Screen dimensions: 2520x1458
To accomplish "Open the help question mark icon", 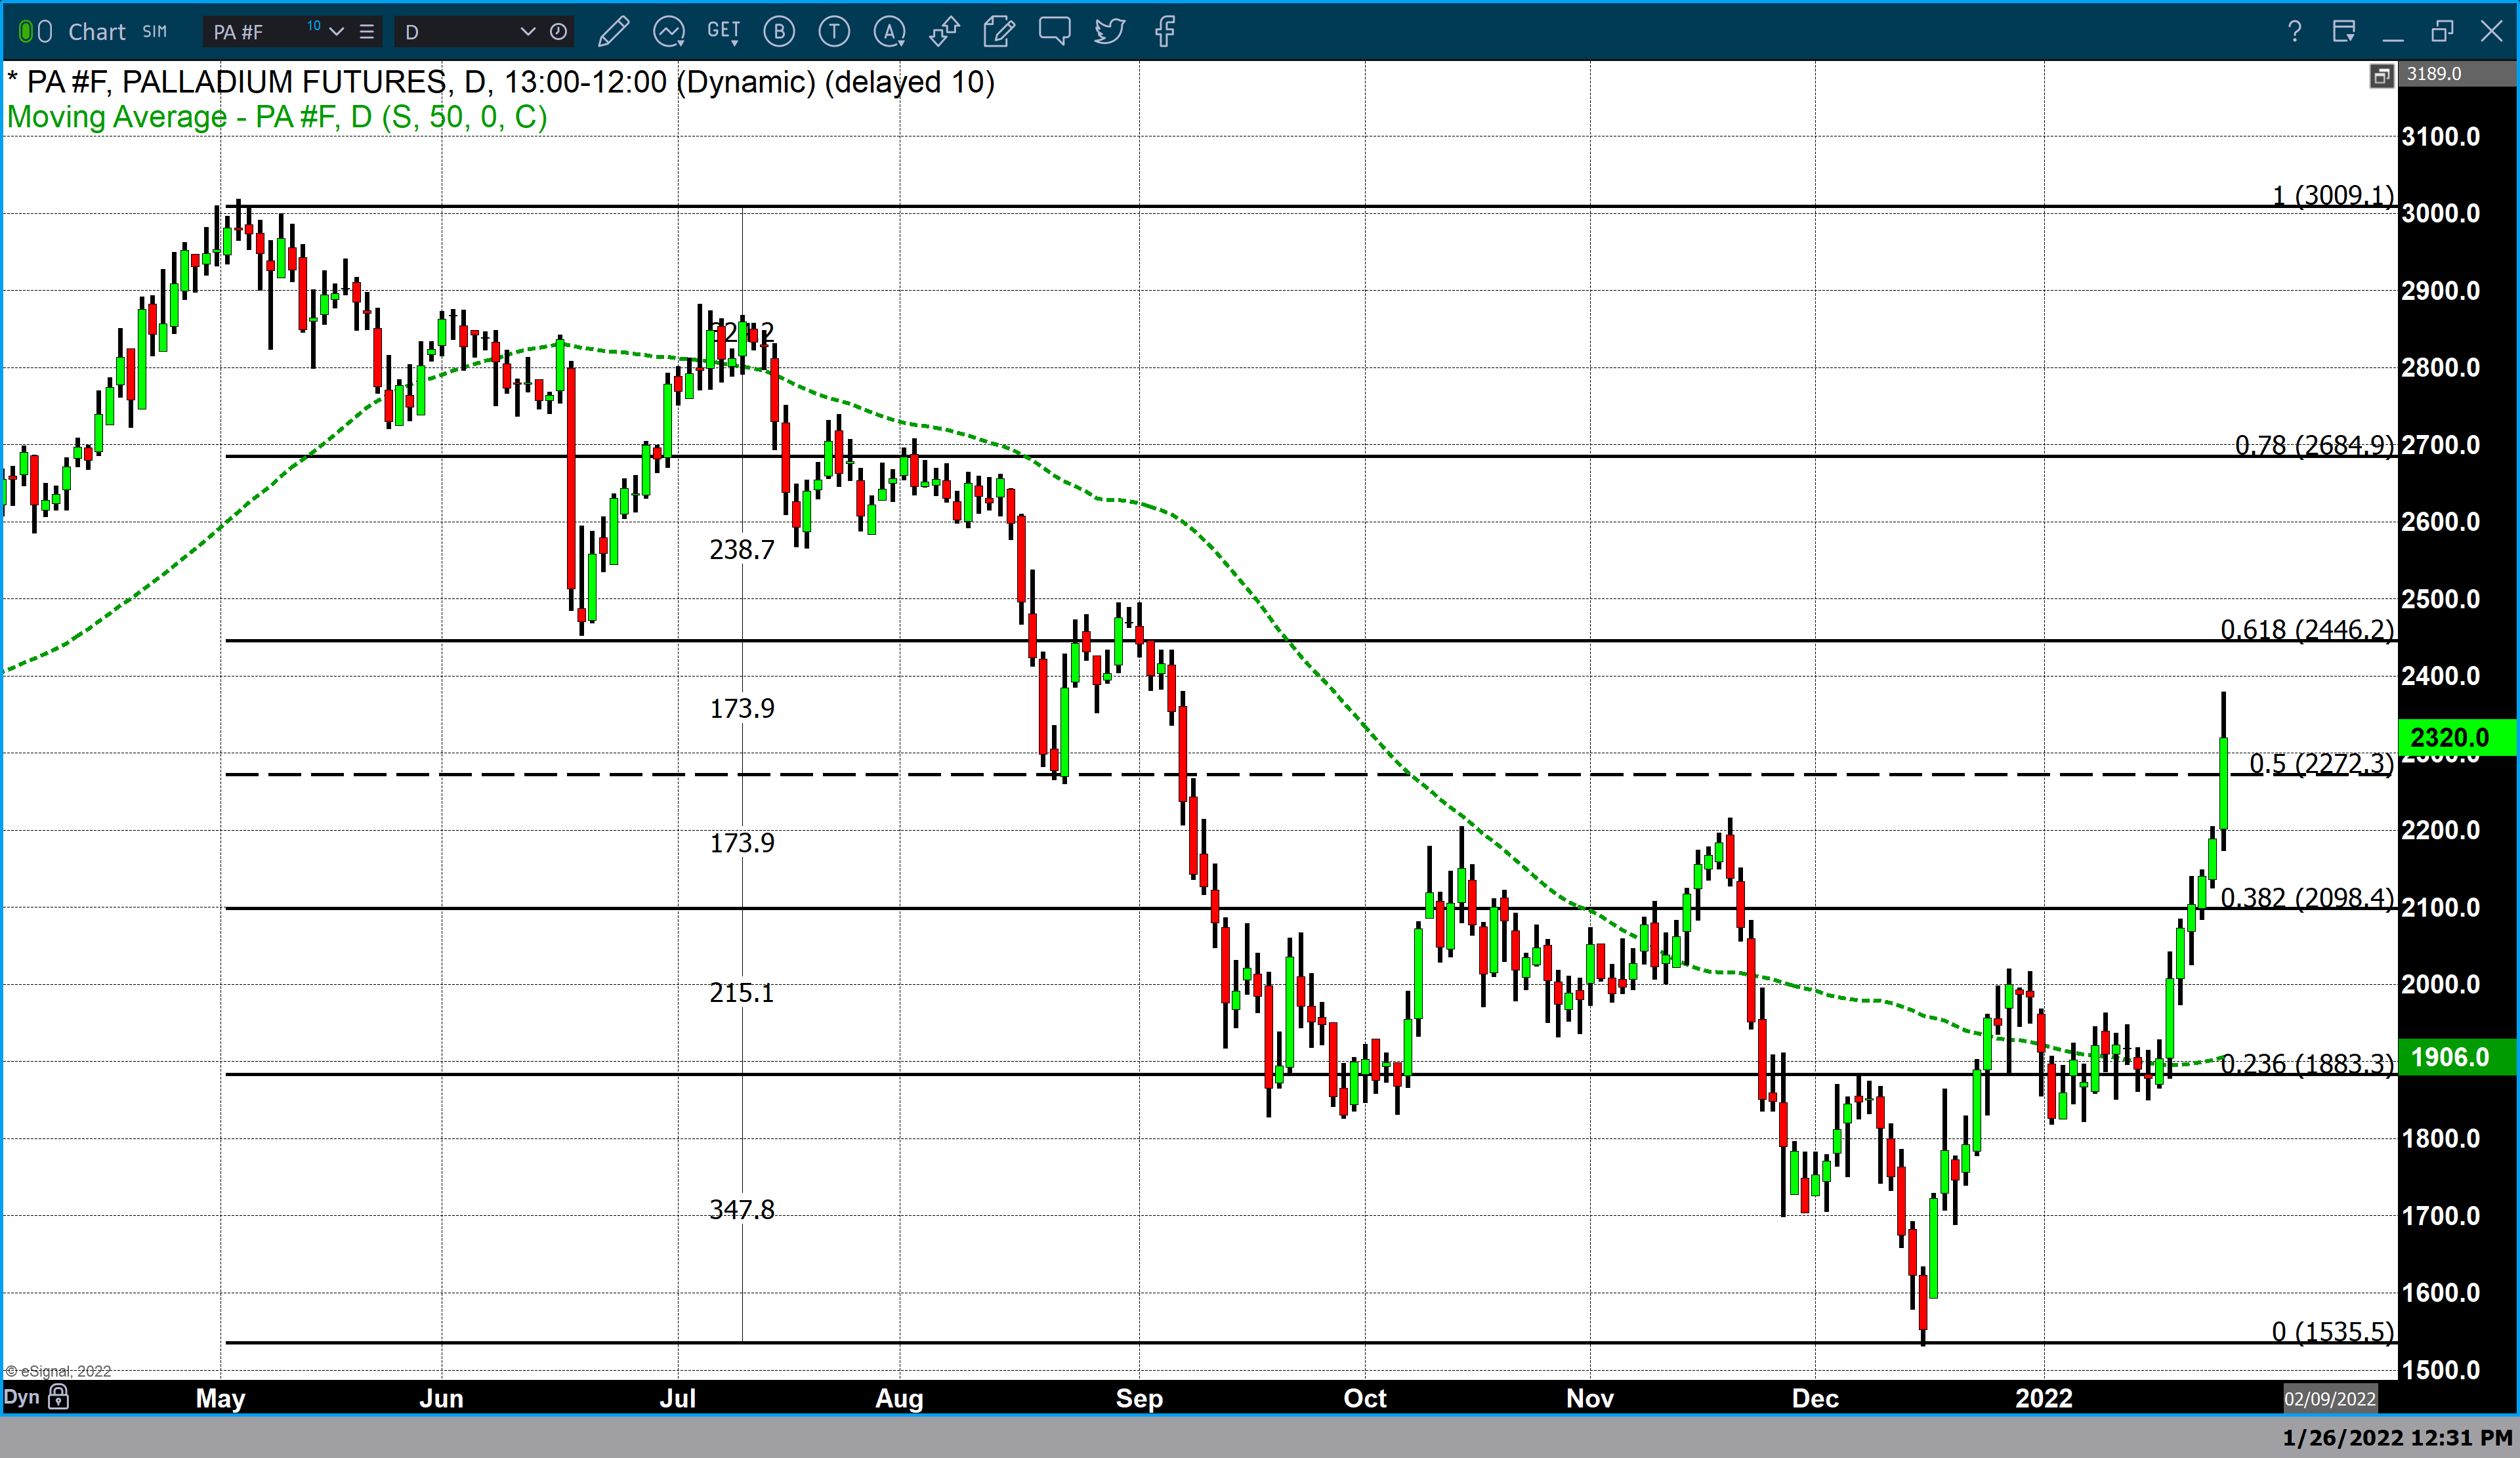I will (2295, 32).
